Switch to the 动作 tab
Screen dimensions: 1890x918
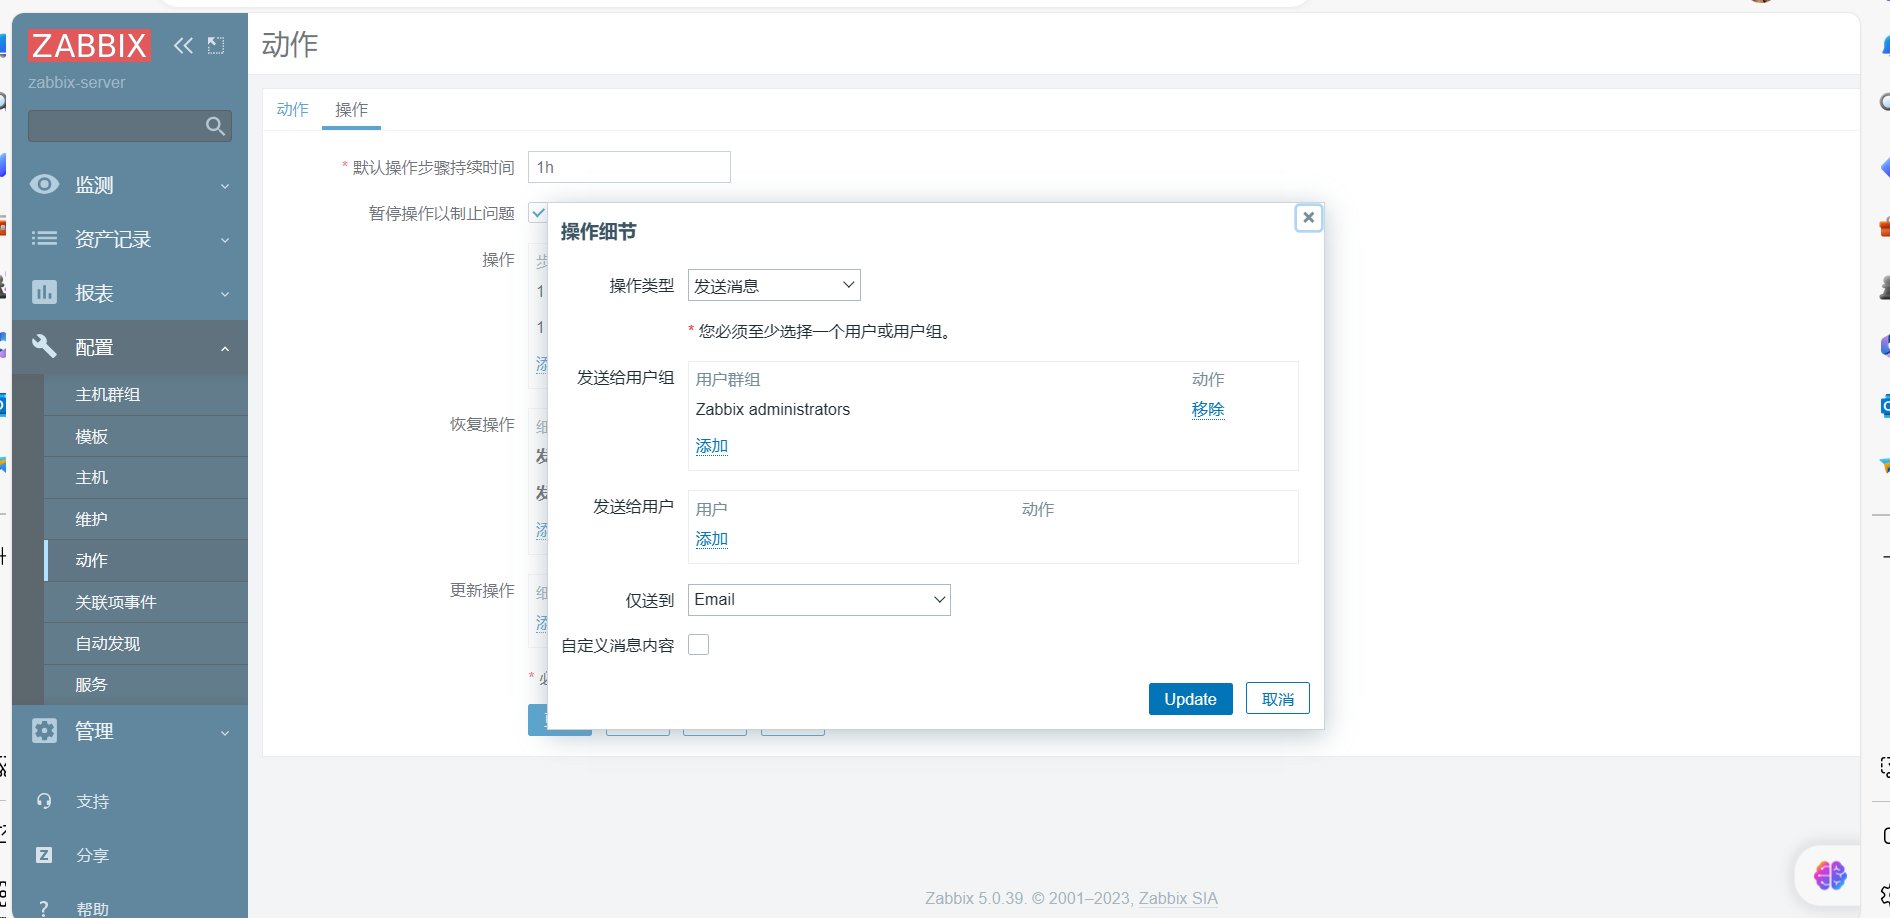[x=292, y=109]
